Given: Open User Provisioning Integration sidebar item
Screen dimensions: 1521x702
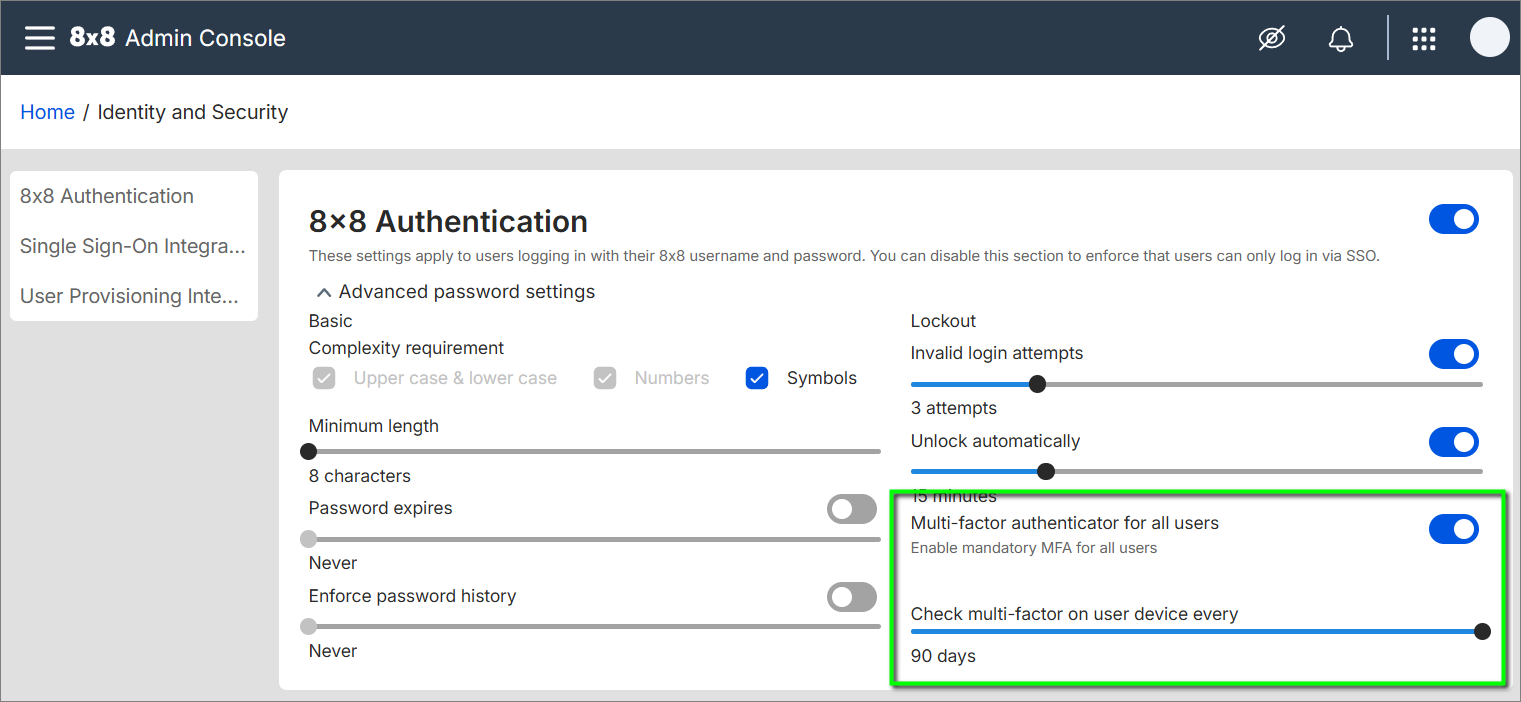Looking at the screenshot, I should [x=129, y=296].
